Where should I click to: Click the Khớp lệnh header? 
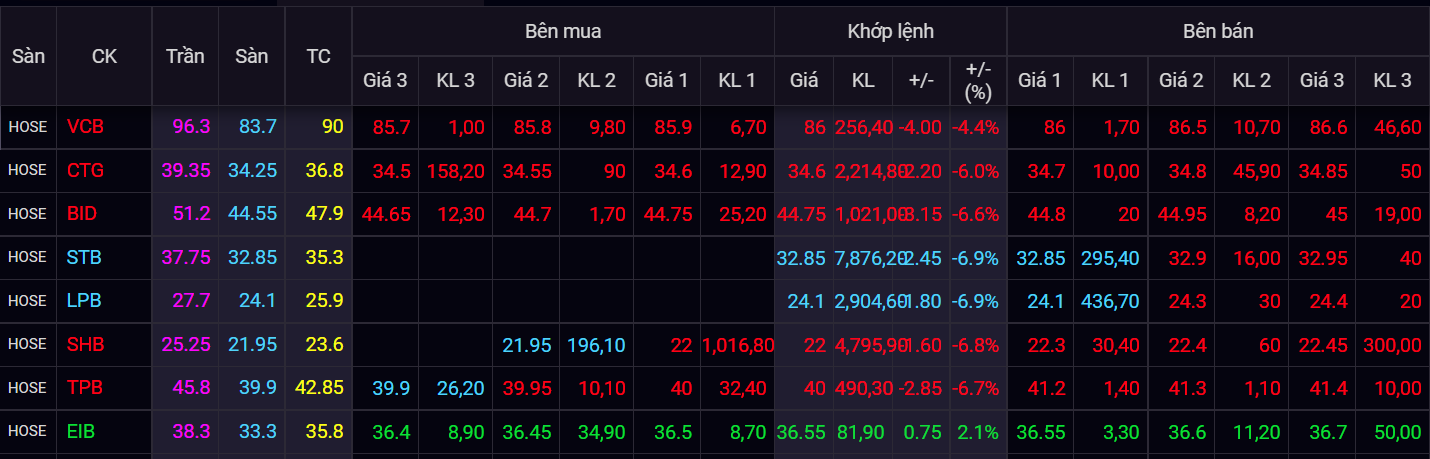[x=890, y=32]
